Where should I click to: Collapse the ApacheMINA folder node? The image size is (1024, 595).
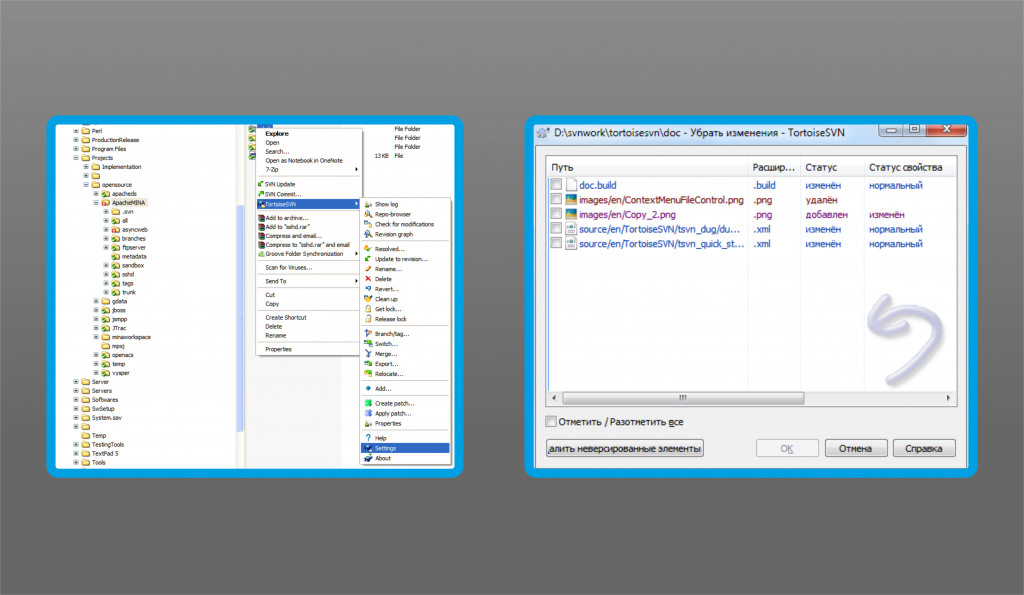pyautogui.click(x=96, y=202)
